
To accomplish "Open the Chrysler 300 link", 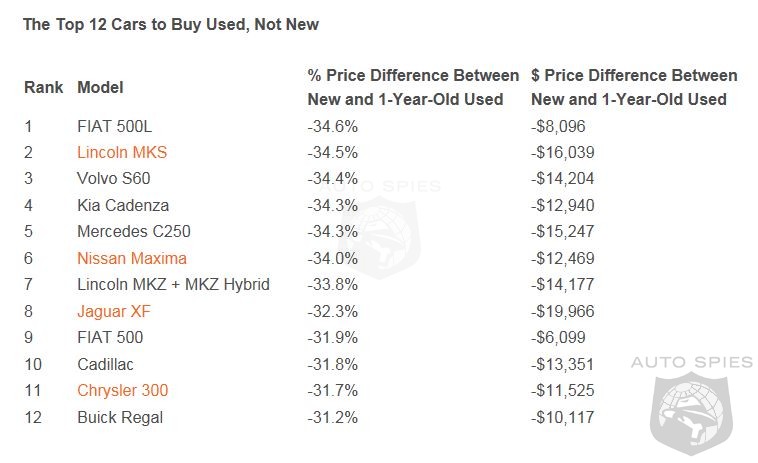I will tap(122, 390).
